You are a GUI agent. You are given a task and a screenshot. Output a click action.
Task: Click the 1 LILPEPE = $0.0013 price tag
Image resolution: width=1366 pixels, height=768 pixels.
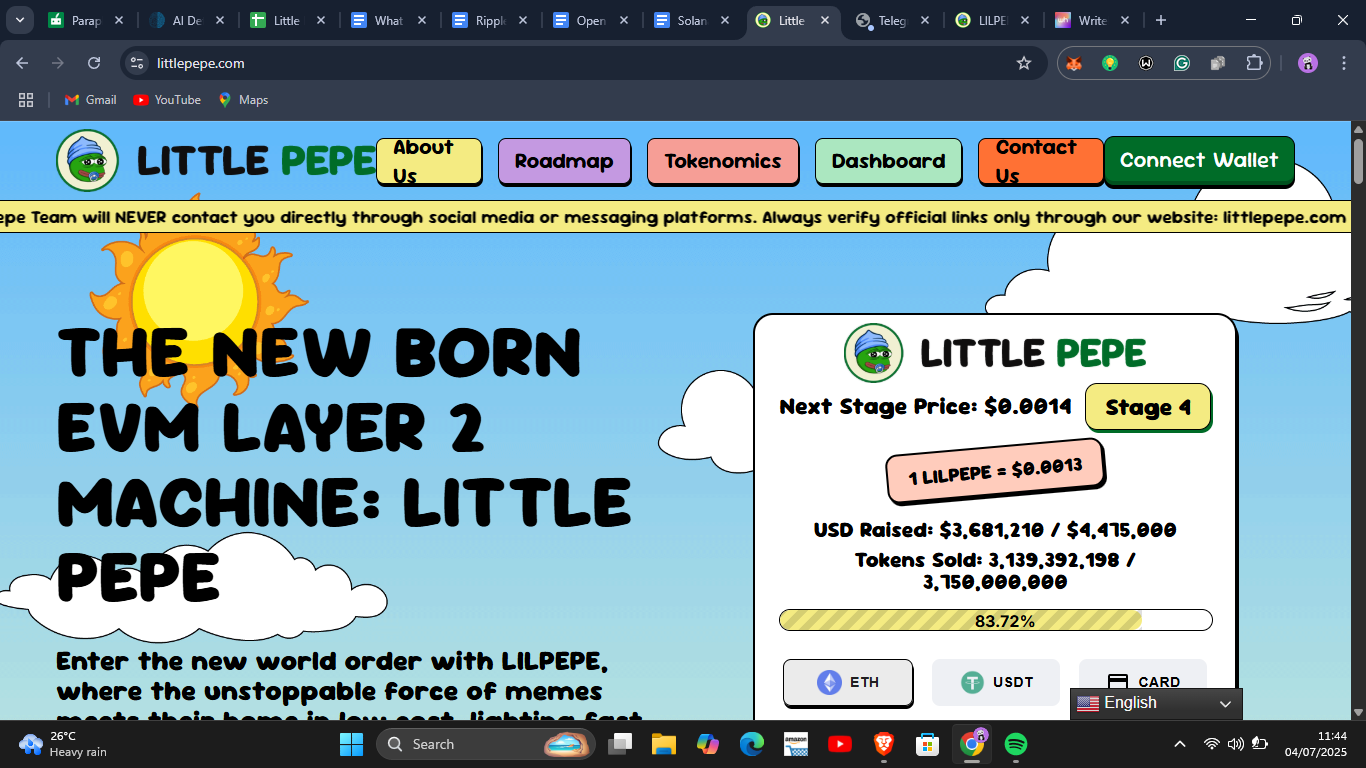[x=995, y=470]
